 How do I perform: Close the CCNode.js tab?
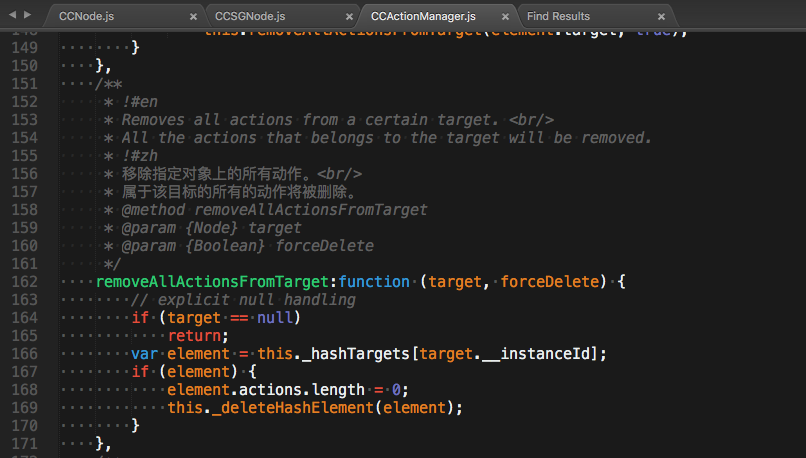pyautogui.click(x=193, y=17)
